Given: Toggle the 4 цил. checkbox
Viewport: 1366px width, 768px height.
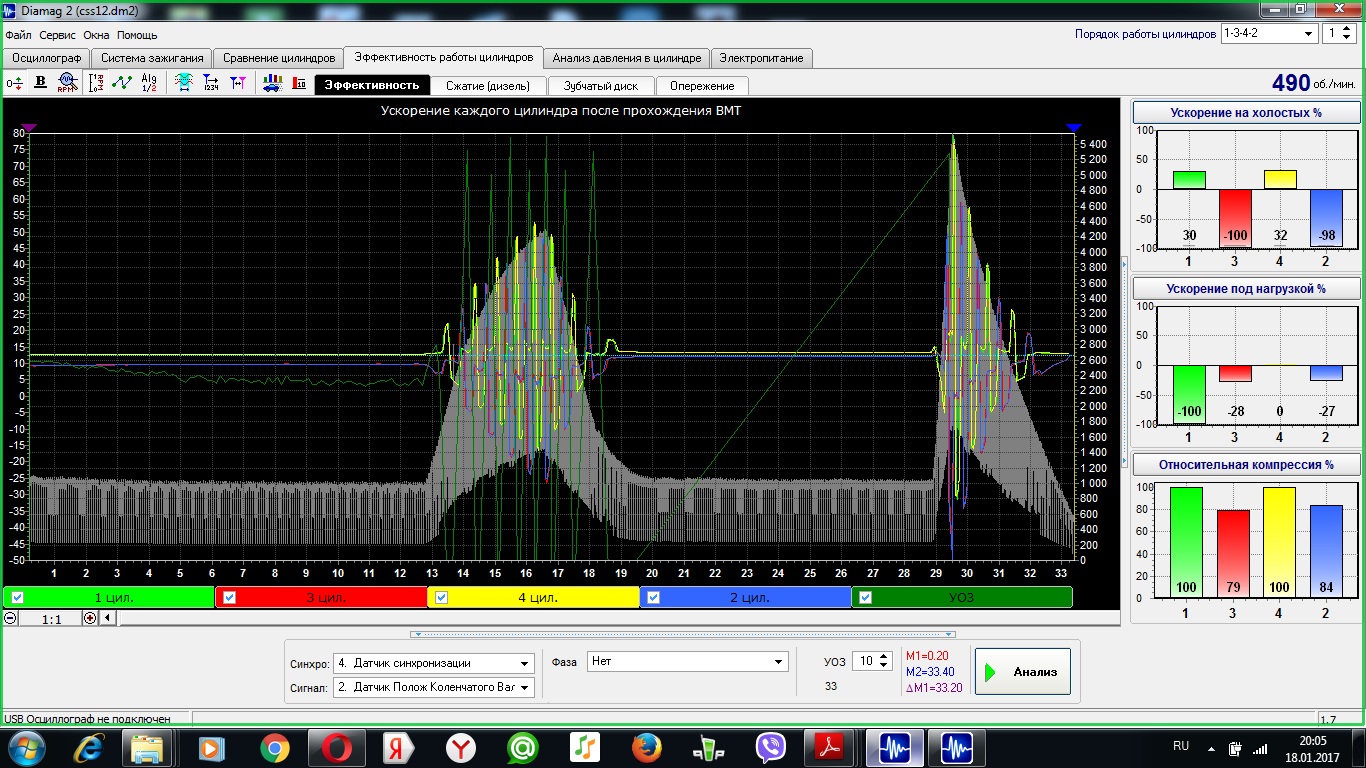Looking at the screenshot, I should (442, 598).
